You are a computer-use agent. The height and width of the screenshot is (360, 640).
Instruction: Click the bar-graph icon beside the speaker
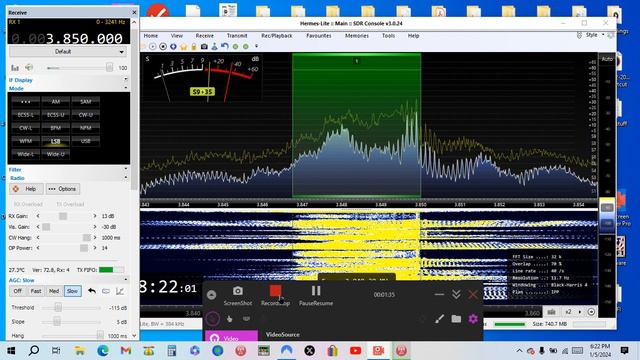click(15, 68)
